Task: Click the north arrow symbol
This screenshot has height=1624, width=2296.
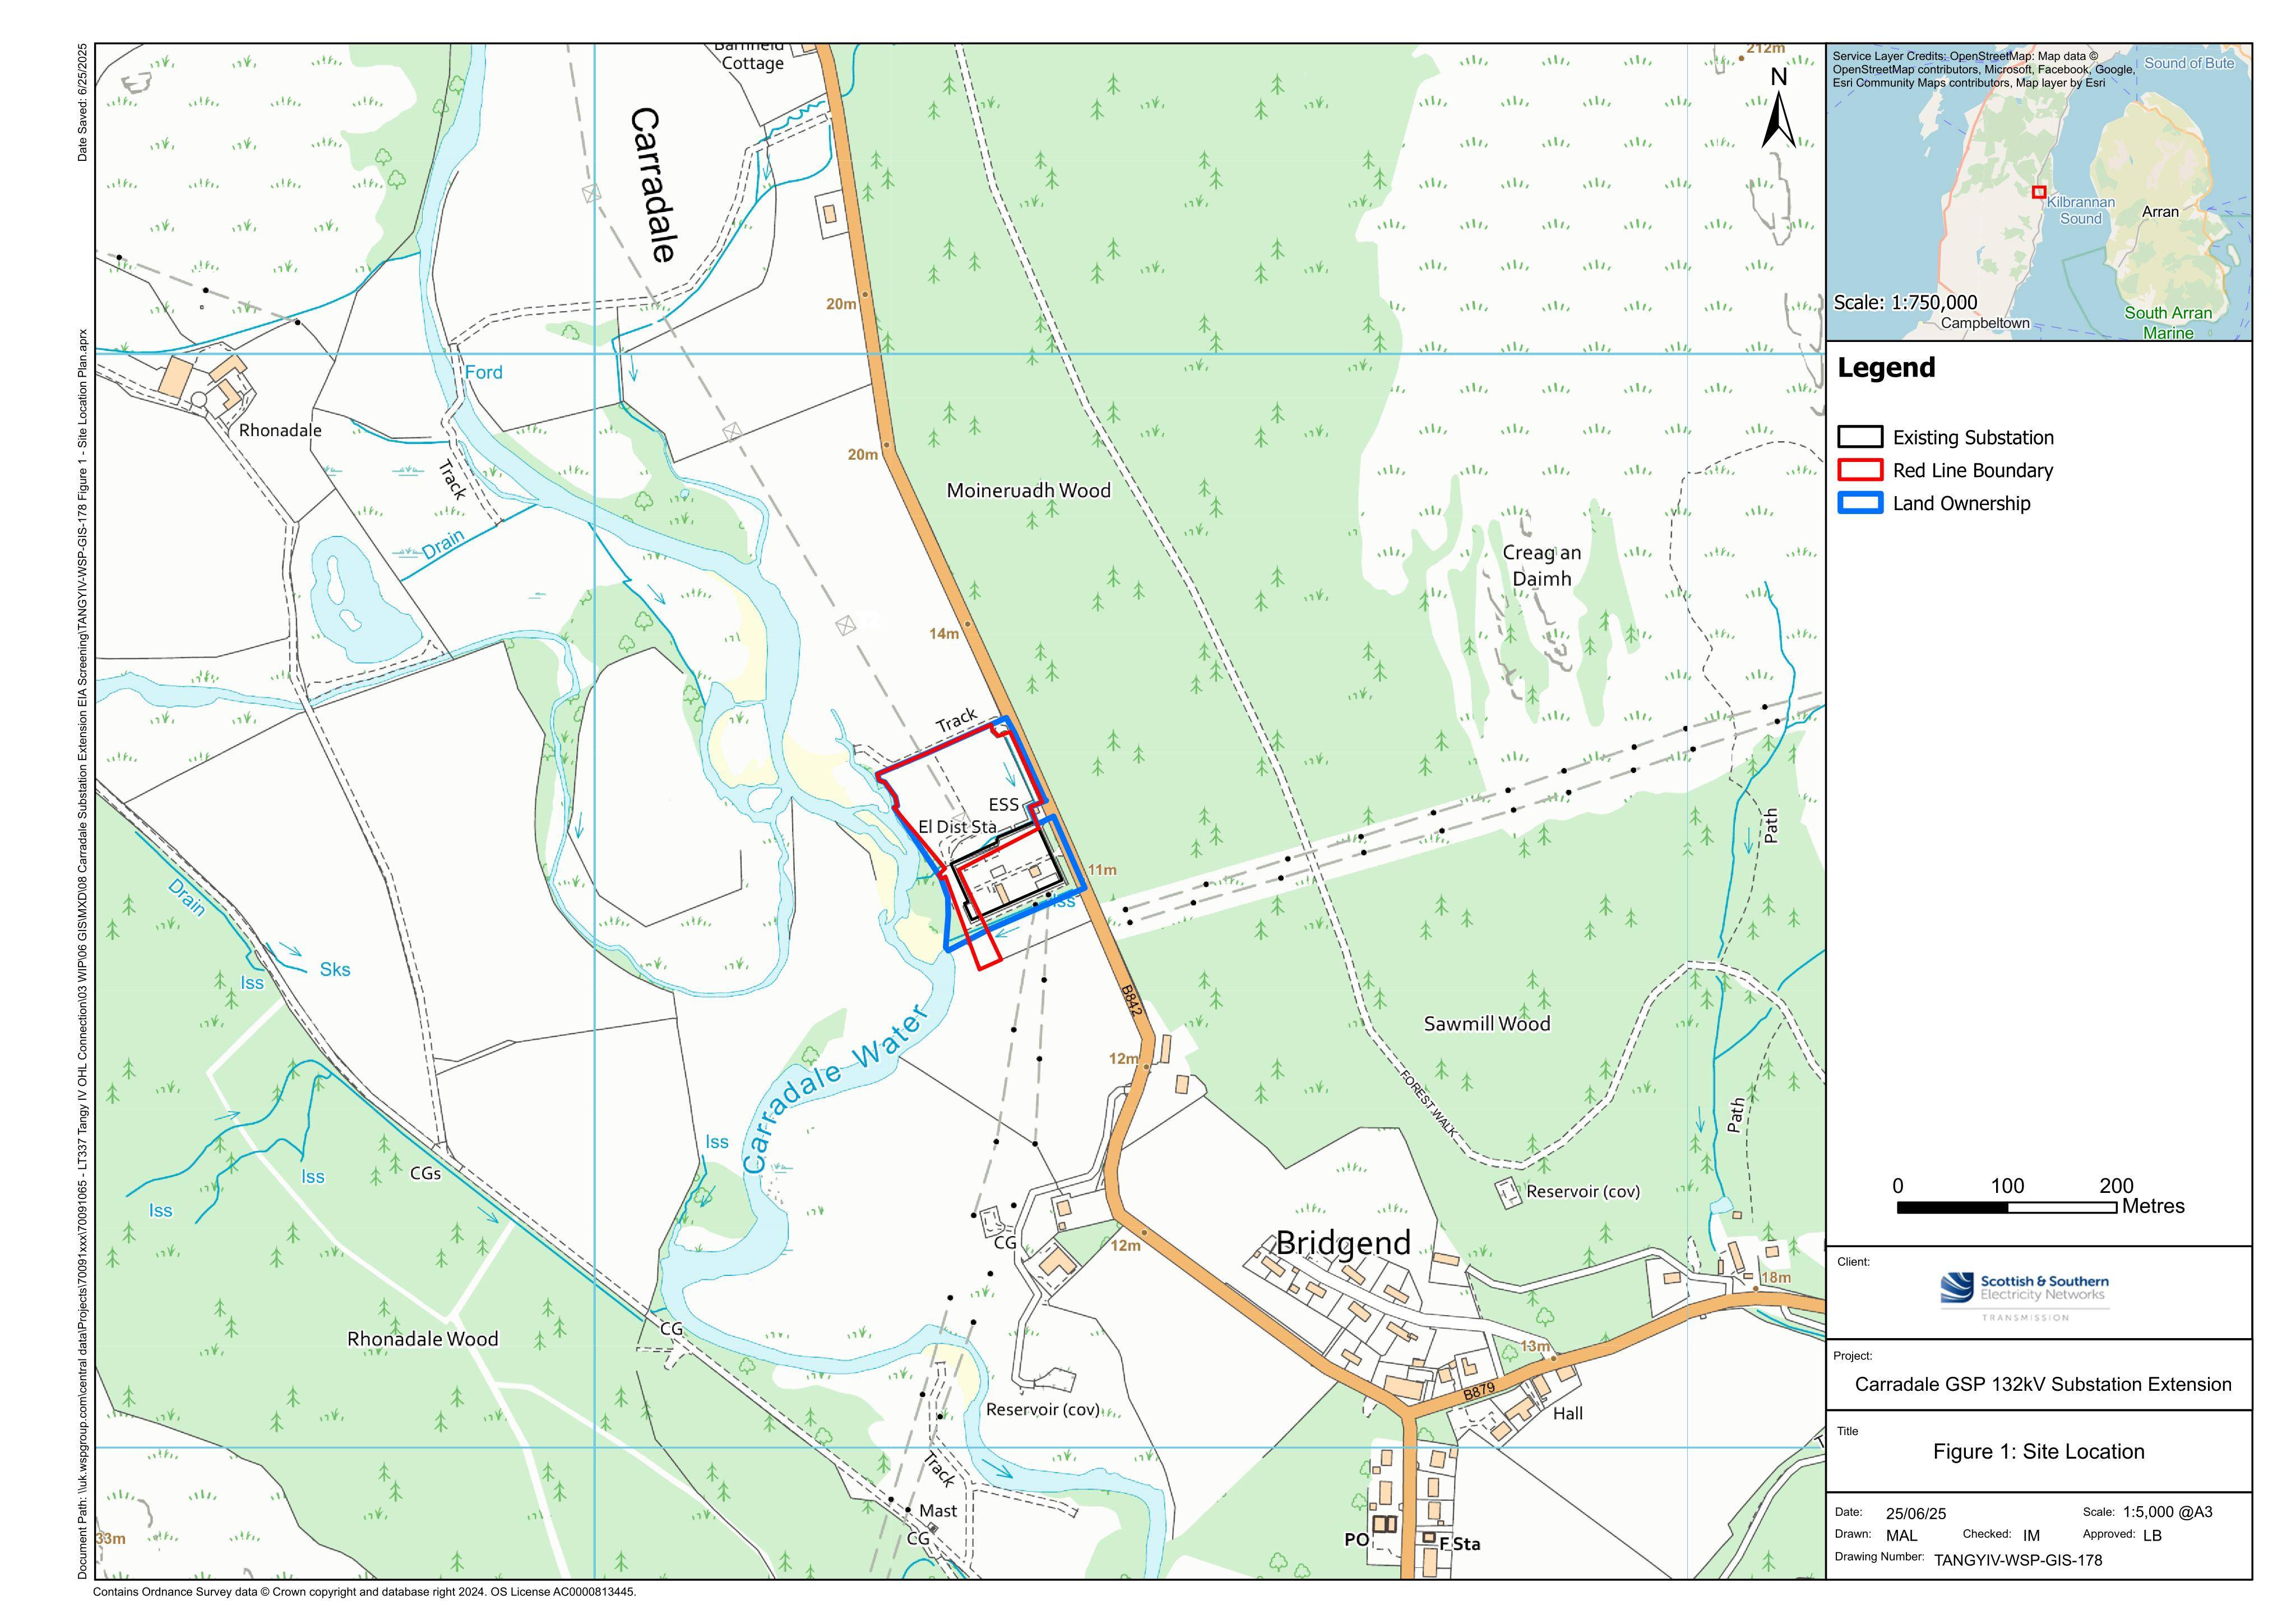Action: coord(1778,108)
